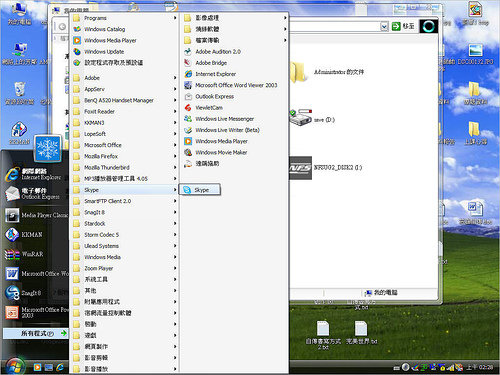Open My Computer desktop icon
The image size is (500, 375).
click(19, 13)
